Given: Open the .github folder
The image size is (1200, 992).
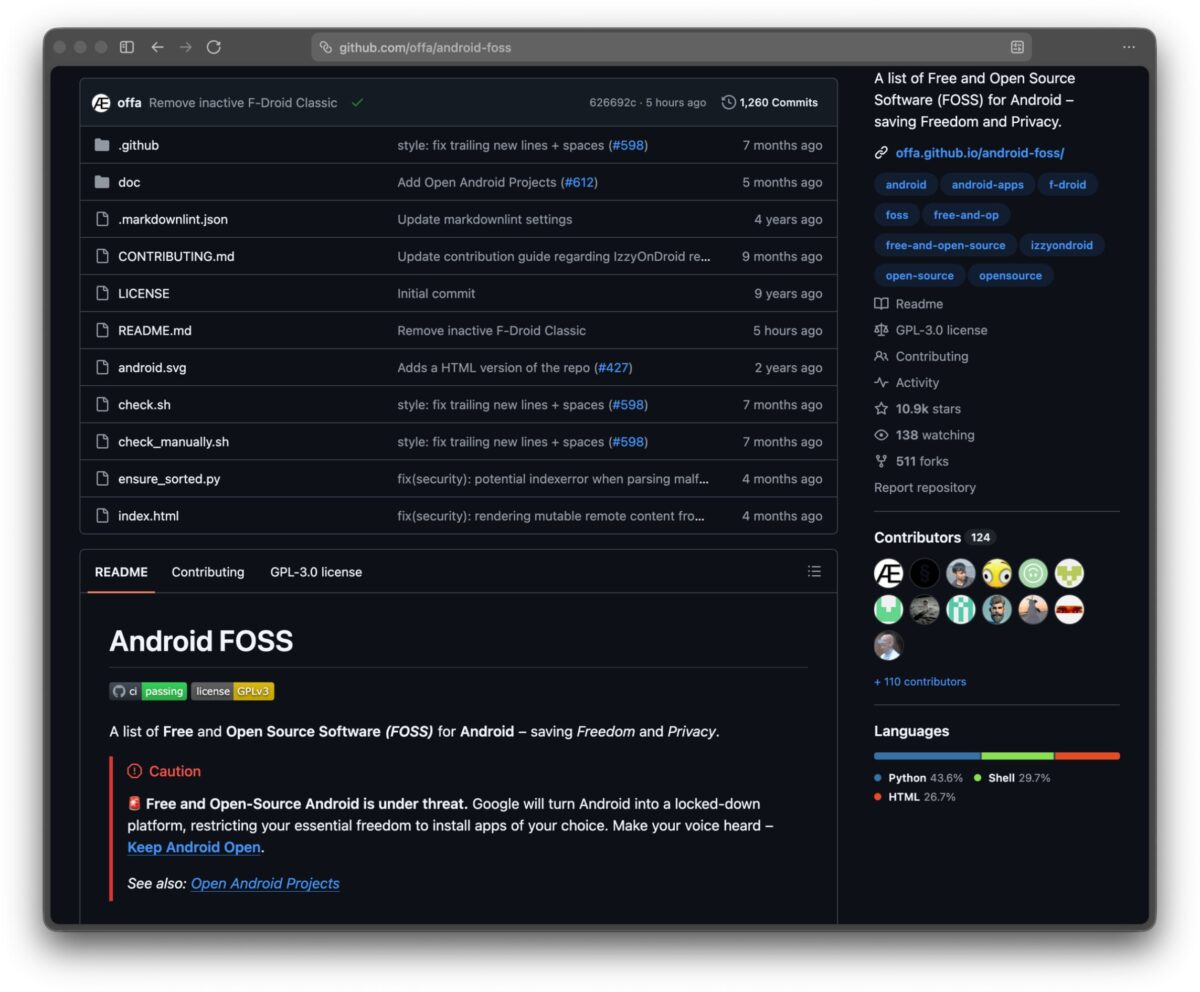Looking at the screenshot, I should [x=138, y=146].
